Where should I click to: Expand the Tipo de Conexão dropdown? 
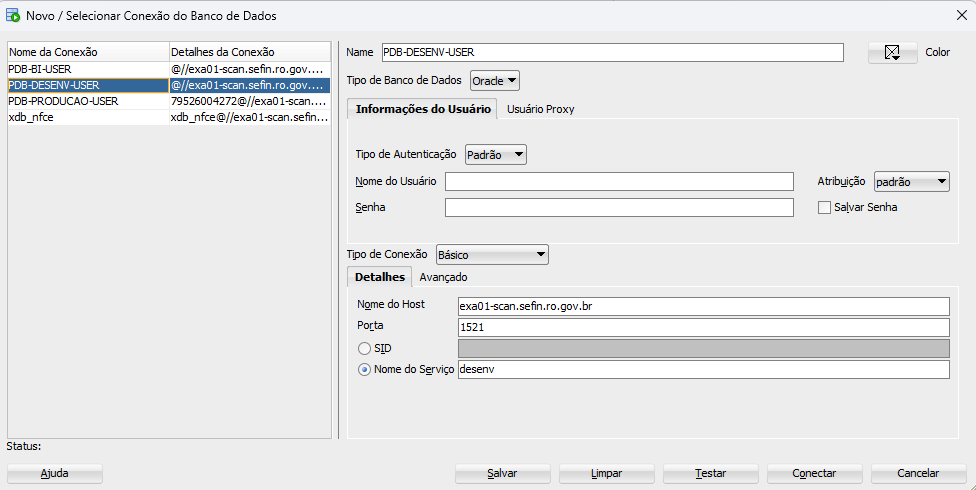492,255
